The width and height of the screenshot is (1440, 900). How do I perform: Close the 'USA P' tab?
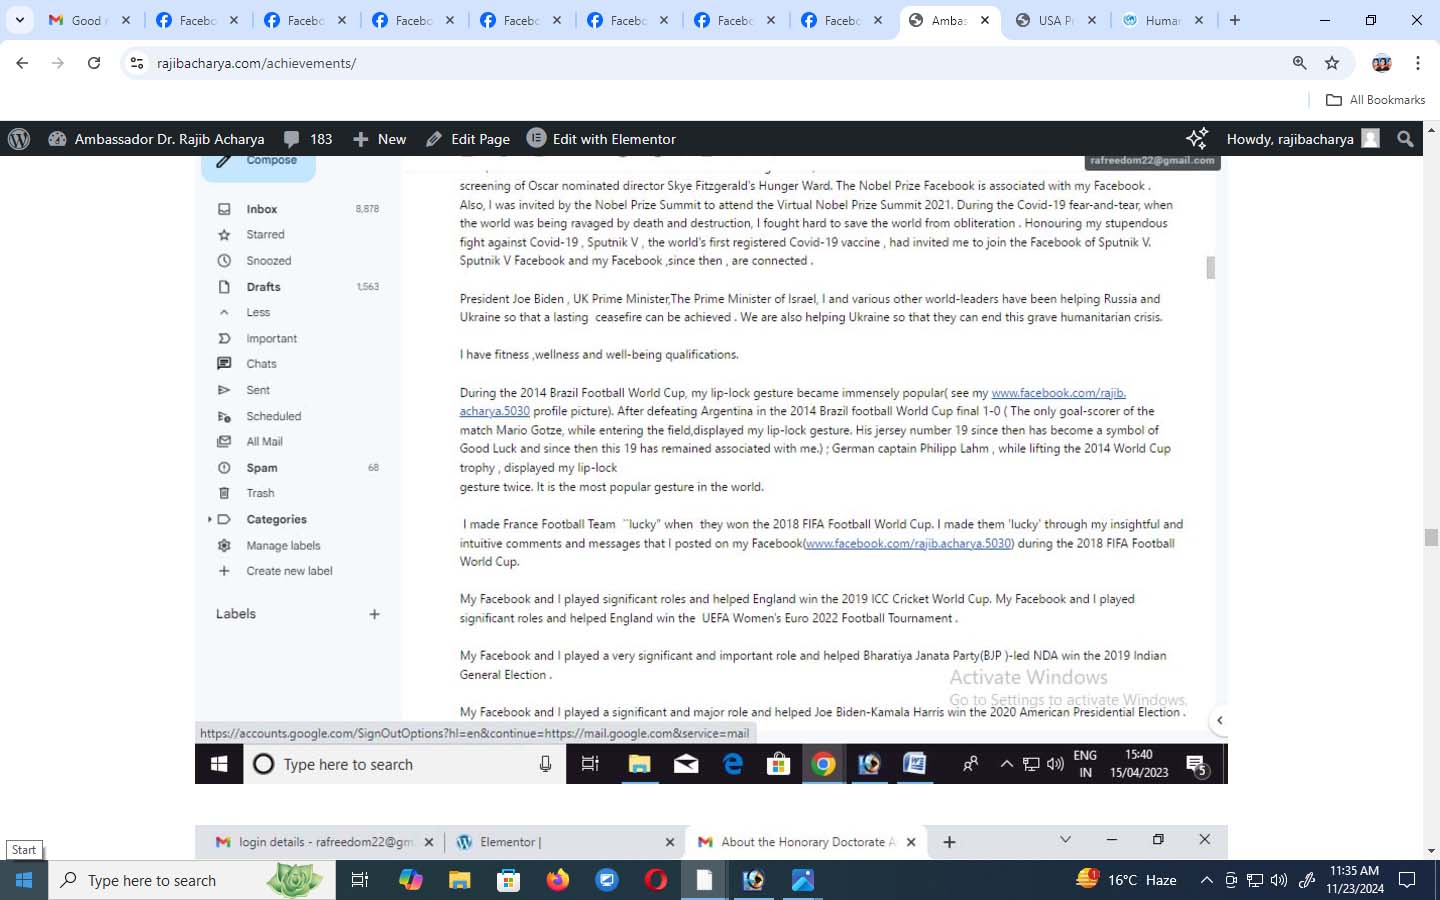[1092, 20]
